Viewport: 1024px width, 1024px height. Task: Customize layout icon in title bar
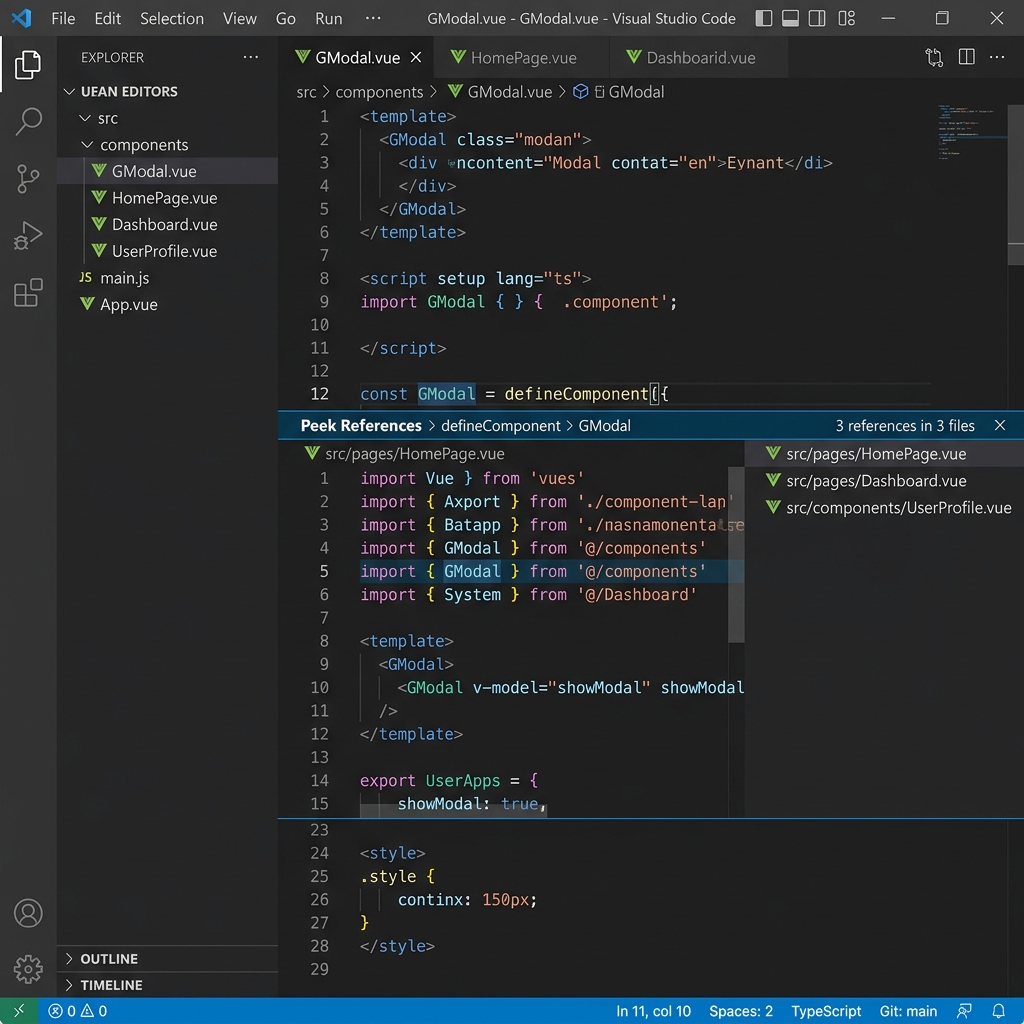pyautogui.click(x=846, y=18)
